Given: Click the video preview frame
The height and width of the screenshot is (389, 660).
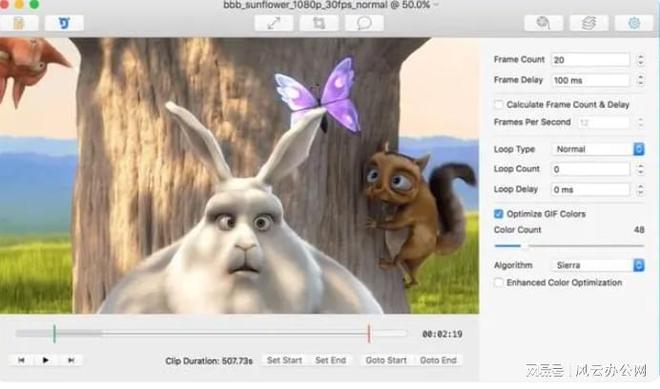Looking at the screenshot, I should tap(239, 176).
